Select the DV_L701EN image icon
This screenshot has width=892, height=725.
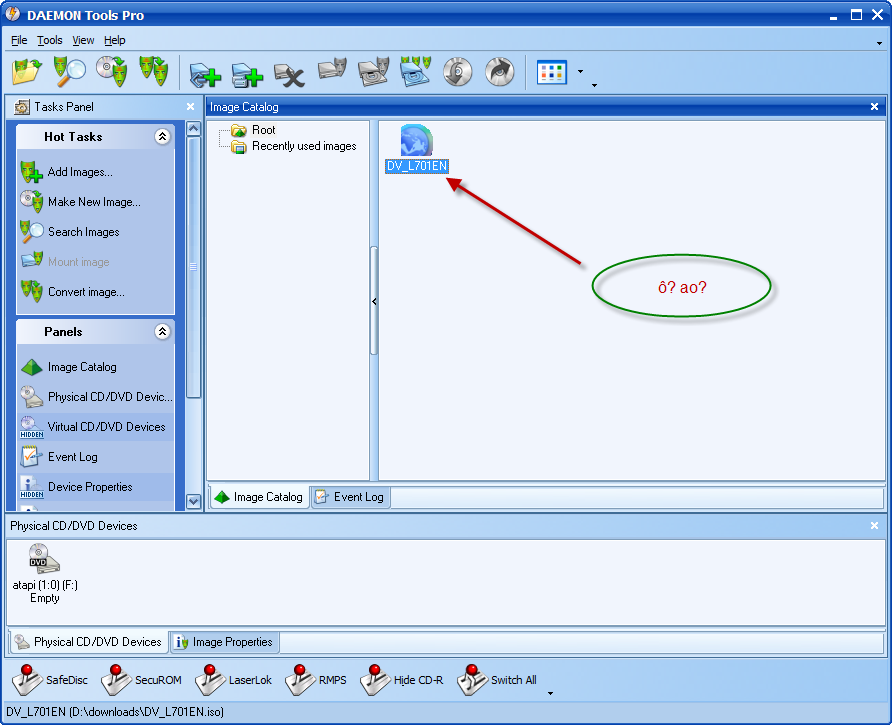(416, 142)
